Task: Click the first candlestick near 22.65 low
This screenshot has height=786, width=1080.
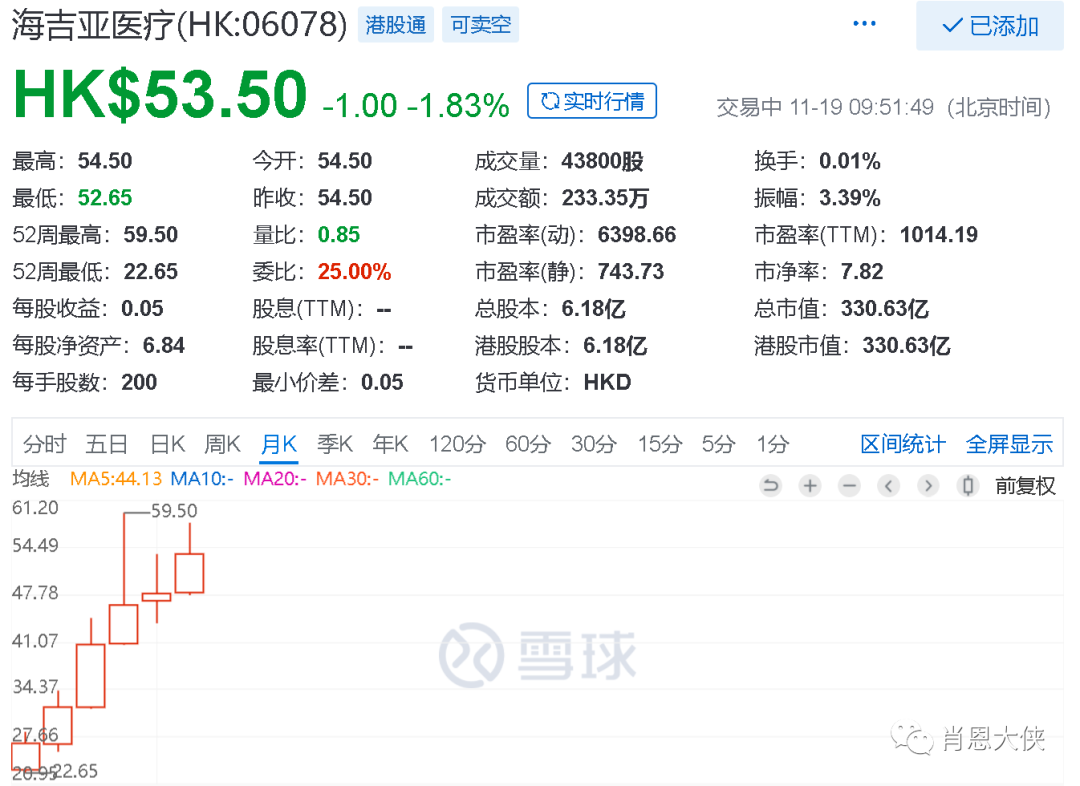Action: click(x=25, y=756)
